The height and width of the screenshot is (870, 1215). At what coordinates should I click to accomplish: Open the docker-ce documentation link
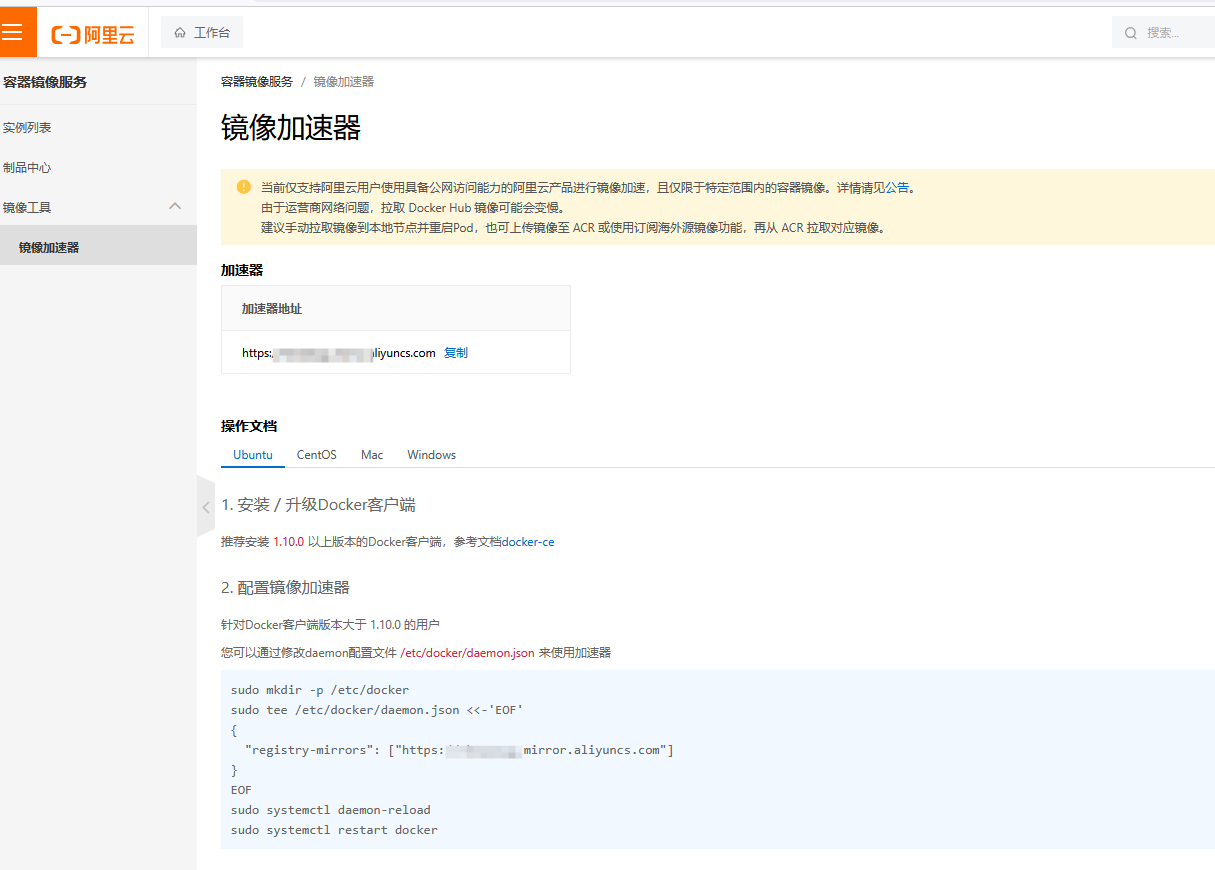click(x=528, y=542)
